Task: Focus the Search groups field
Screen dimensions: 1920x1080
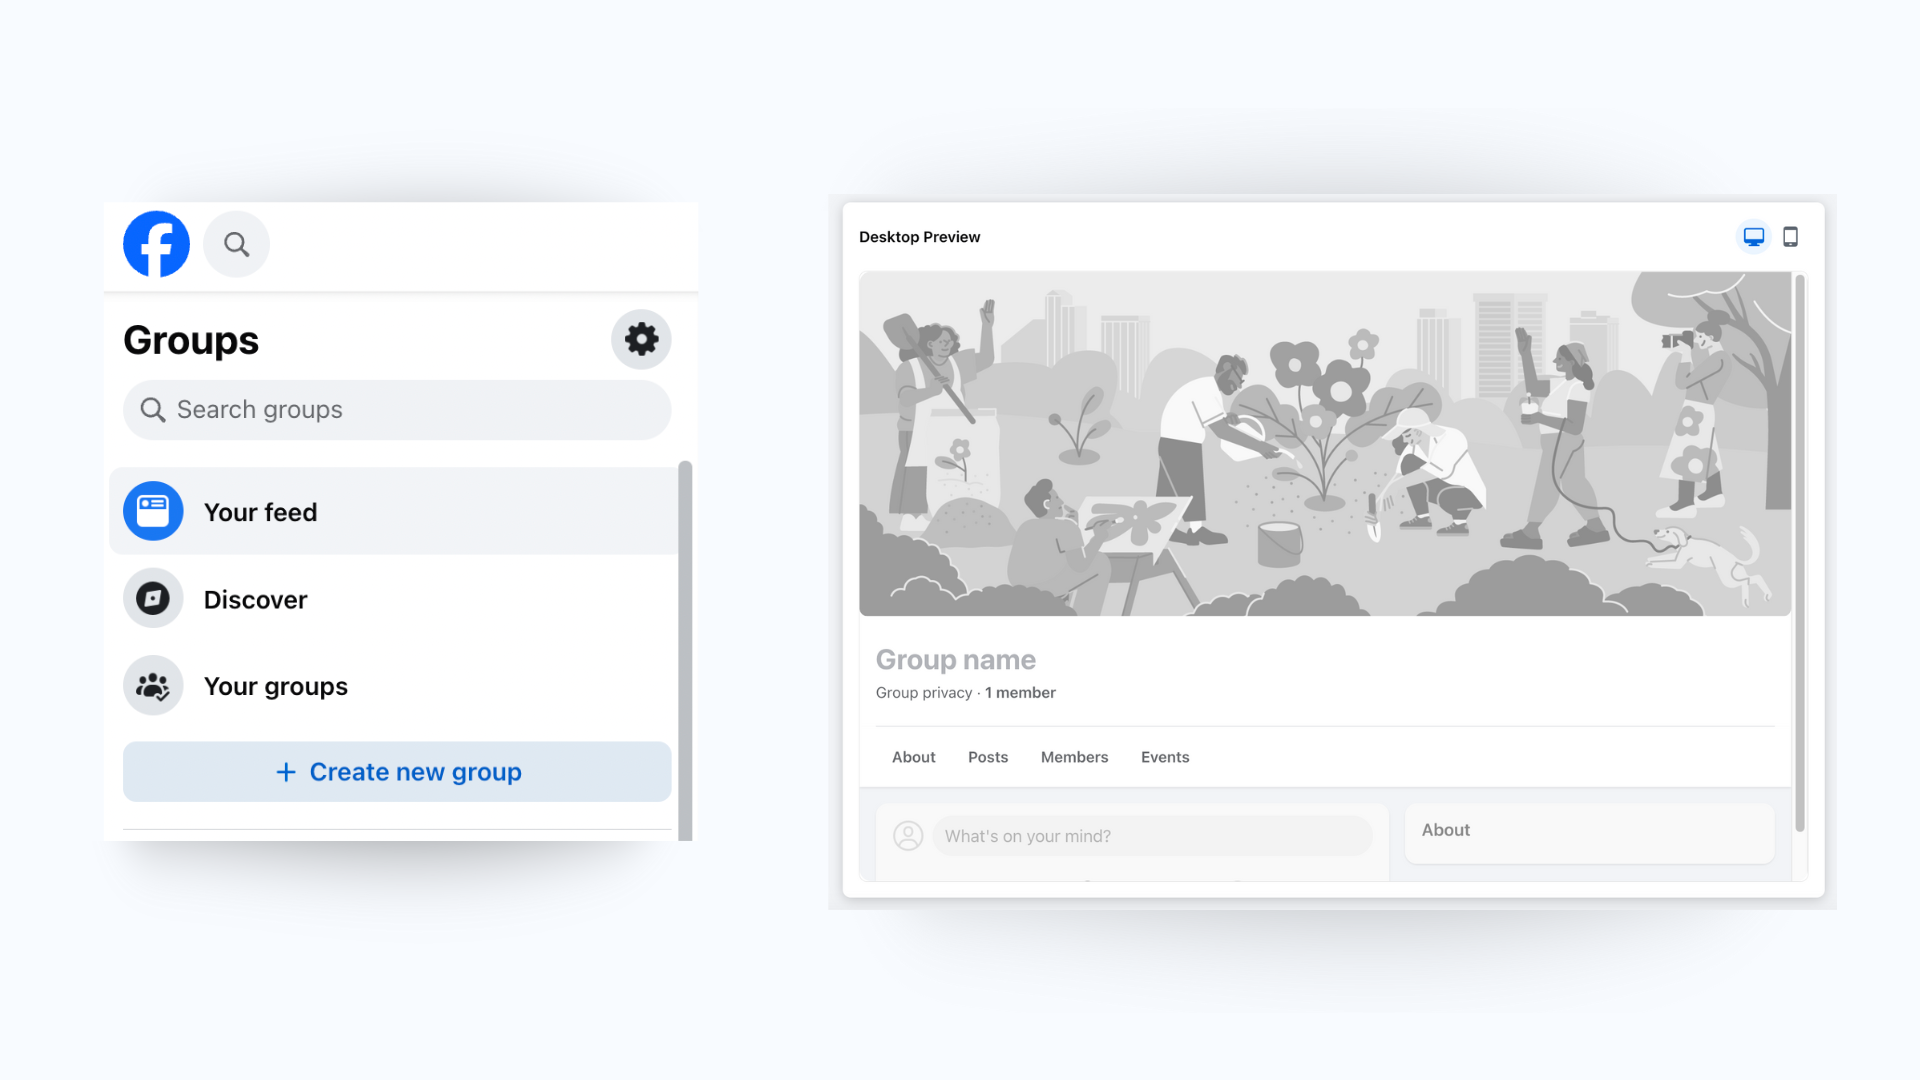Action: coord(397,410)
